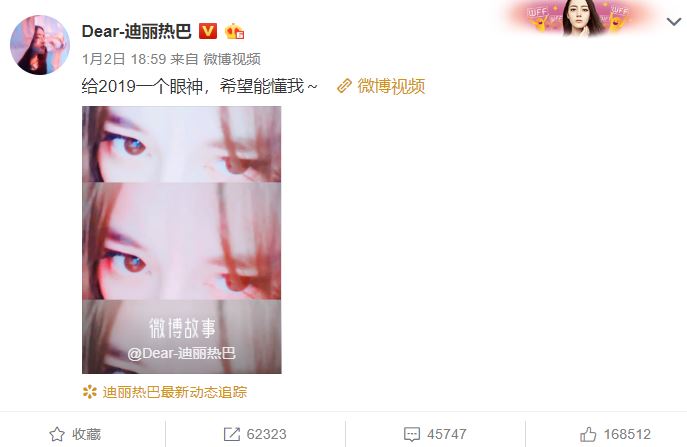
Task: Click the @Dear-迪丽热巴 watermark on video
Action: pyautogui.click(x=182, y=353)
